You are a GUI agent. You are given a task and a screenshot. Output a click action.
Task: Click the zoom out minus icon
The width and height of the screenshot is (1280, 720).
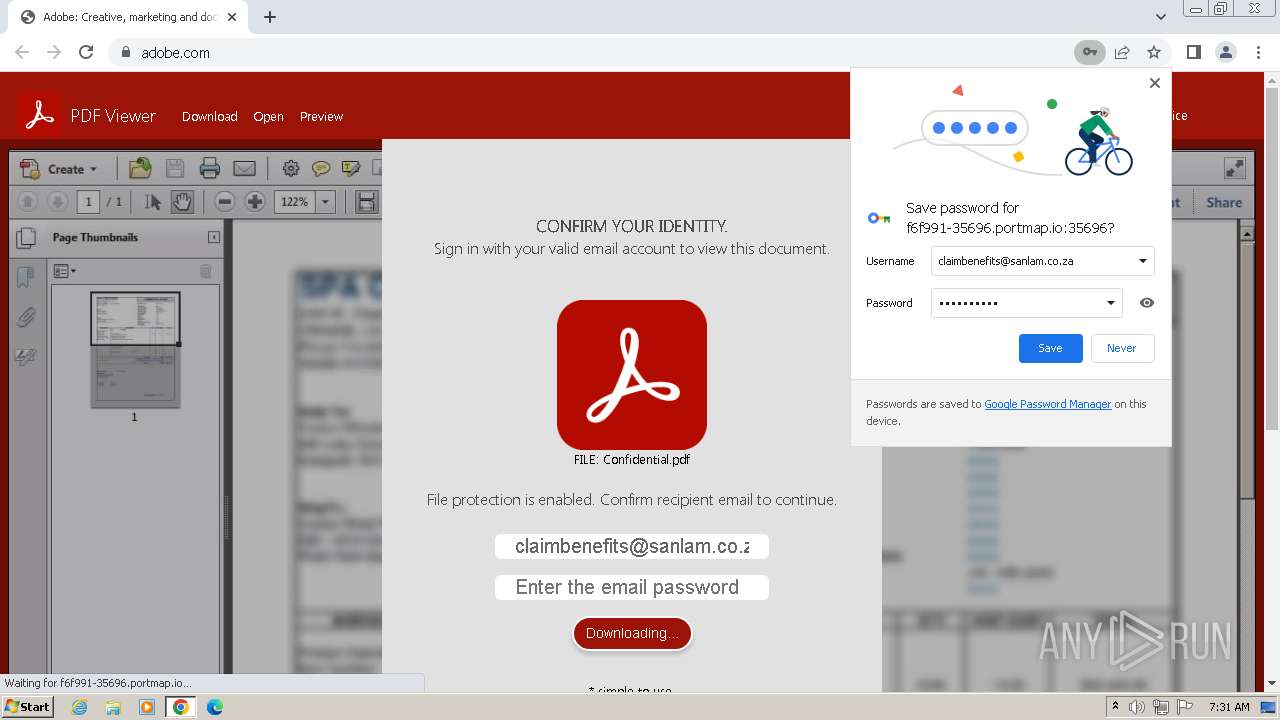pyautogui.click(x=225, y=202)
